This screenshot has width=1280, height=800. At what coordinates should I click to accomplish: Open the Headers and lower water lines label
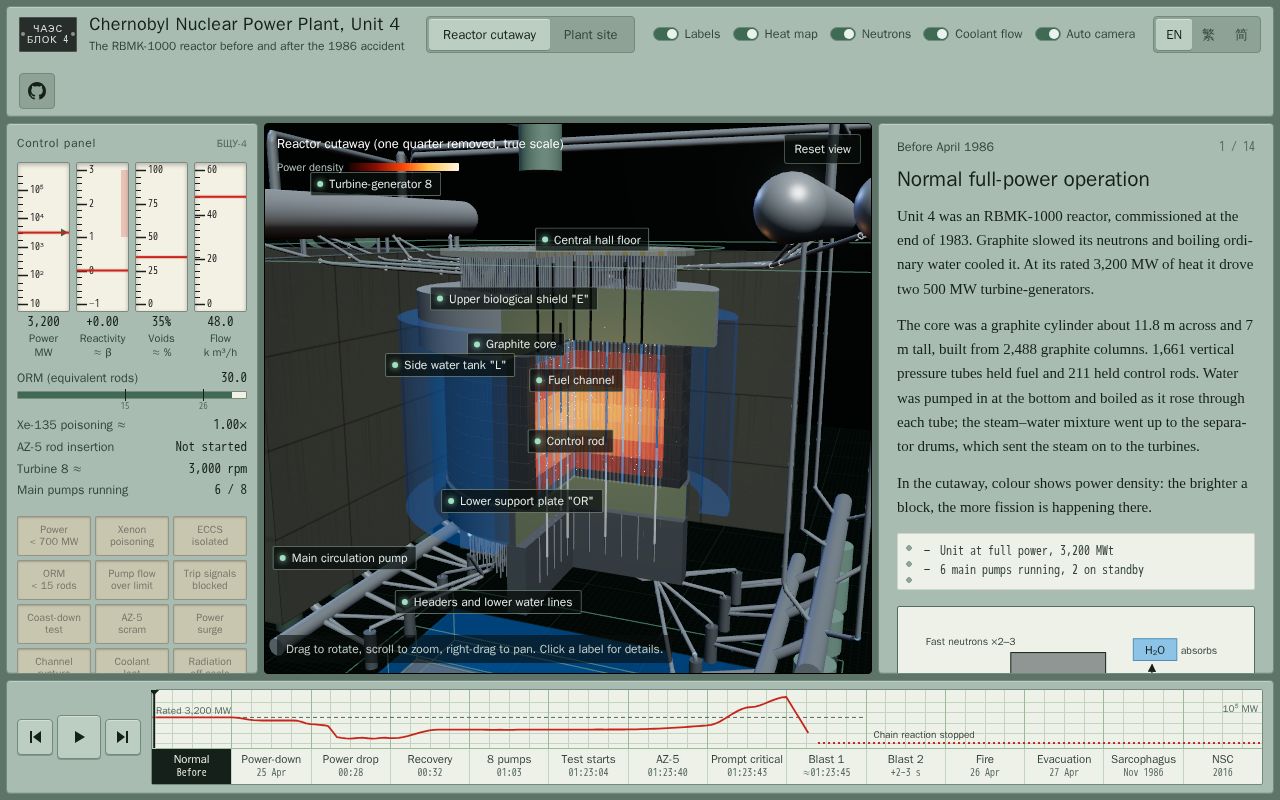click(x=488, y=602)
